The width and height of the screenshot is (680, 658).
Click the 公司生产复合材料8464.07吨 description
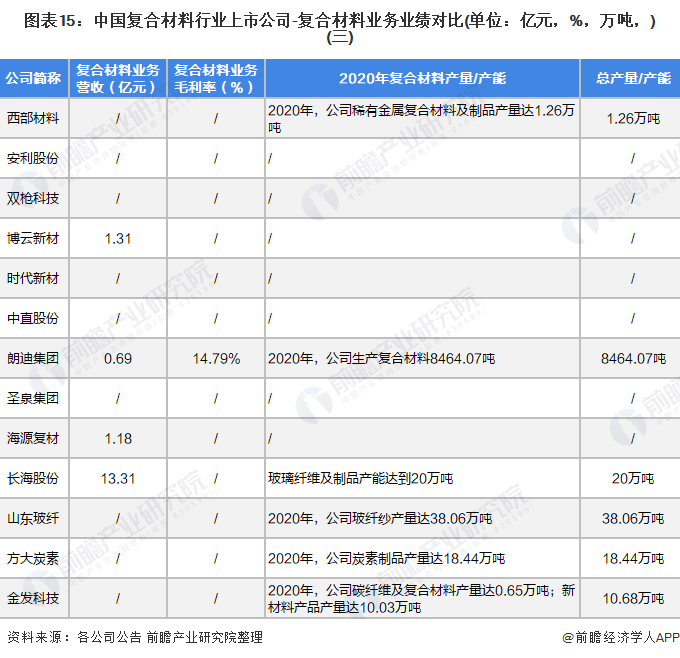pos(382,358)
